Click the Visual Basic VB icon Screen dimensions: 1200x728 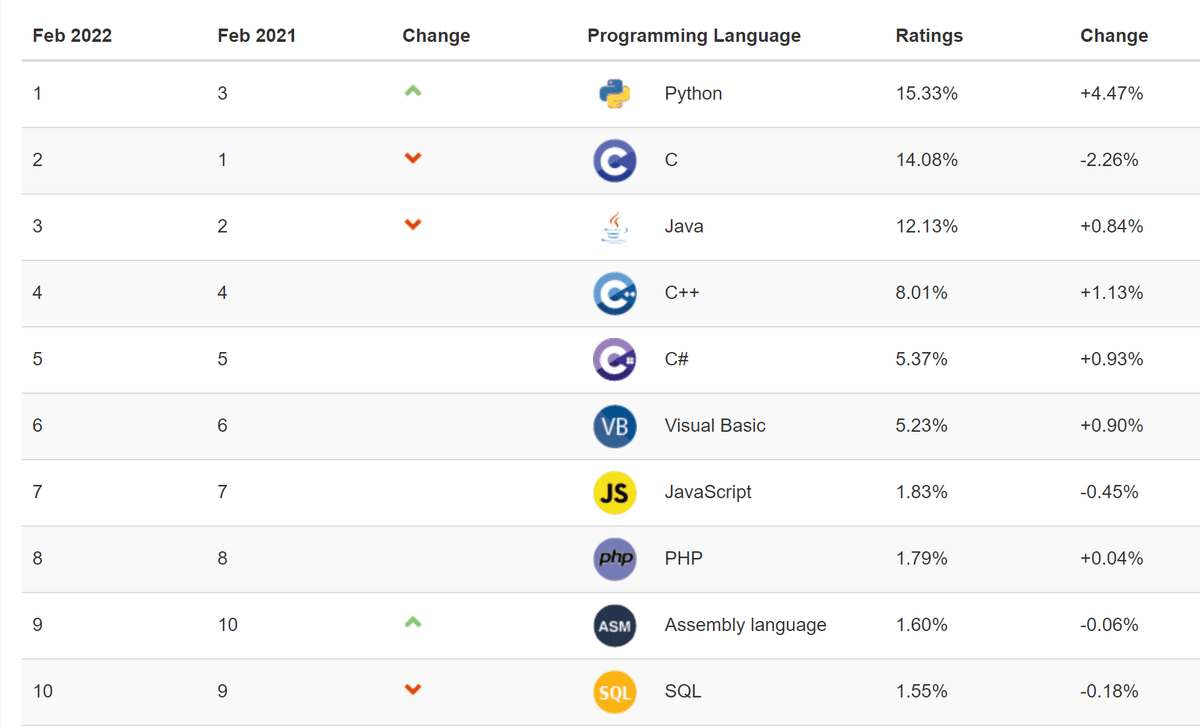point(614,426)
